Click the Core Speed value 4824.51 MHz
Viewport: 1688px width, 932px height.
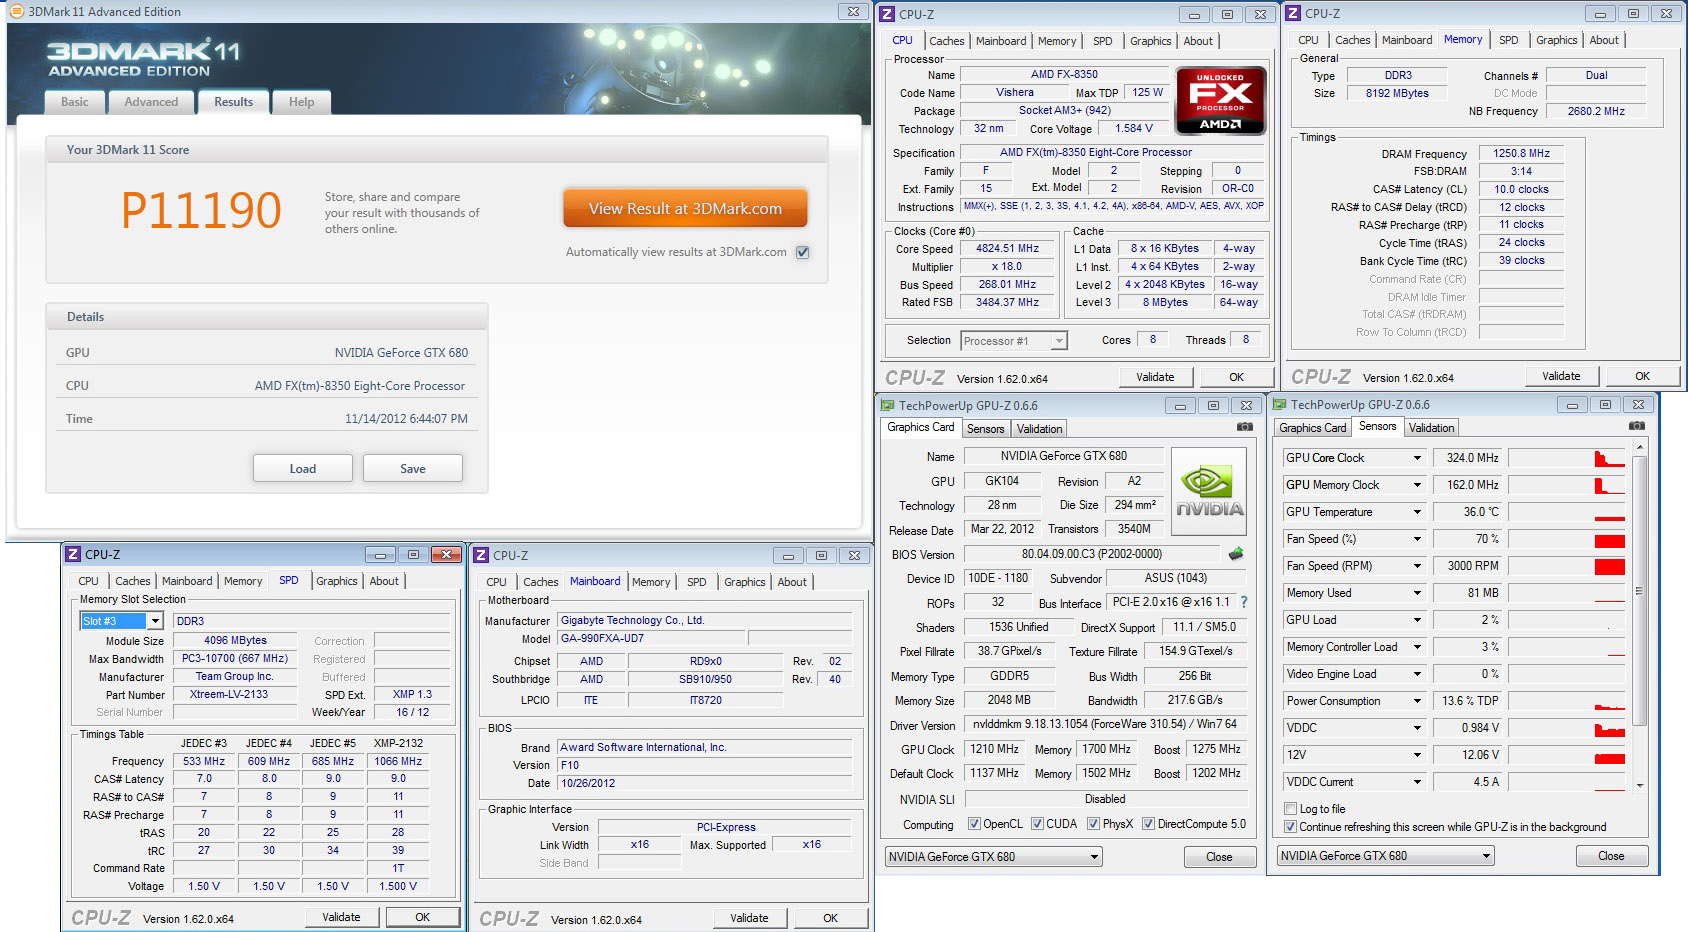[x=1007, y=248]
